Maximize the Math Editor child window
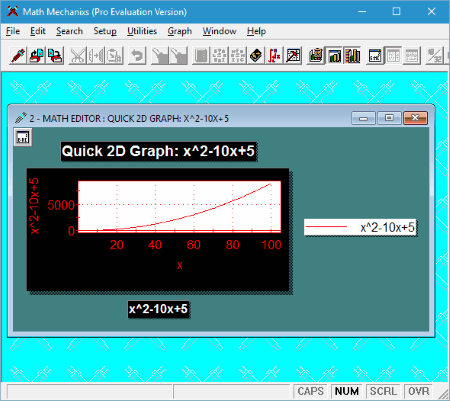450x401 pixels. point(389,118)
